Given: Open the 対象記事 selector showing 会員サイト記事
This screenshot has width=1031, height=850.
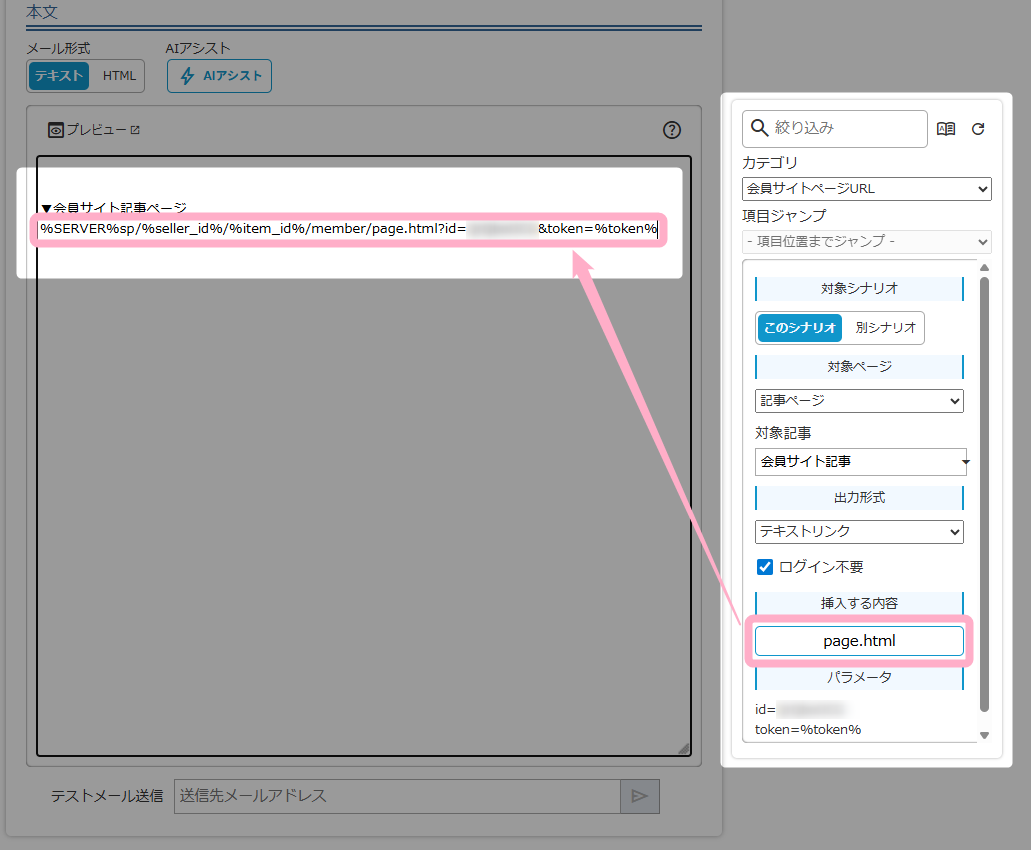Looking at the screenshot, I should pyautogui.click(x=860, y=462).
